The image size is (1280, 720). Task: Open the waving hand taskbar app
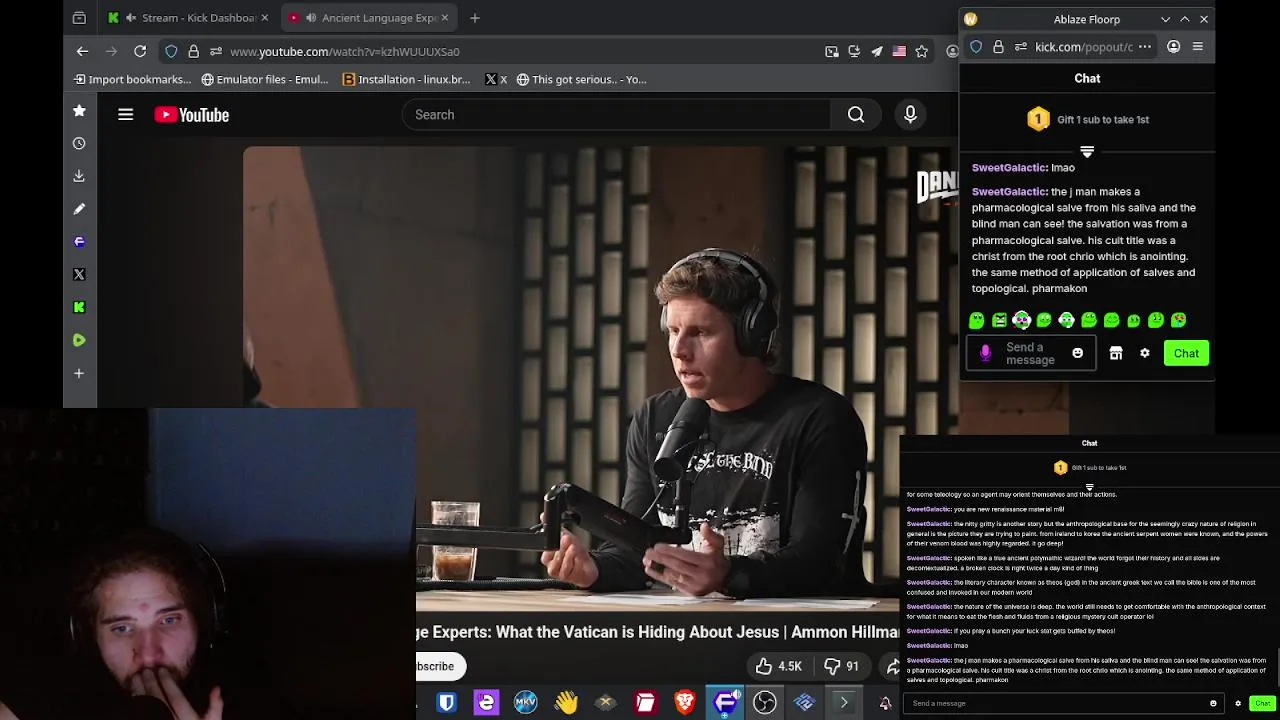[566, 703]
